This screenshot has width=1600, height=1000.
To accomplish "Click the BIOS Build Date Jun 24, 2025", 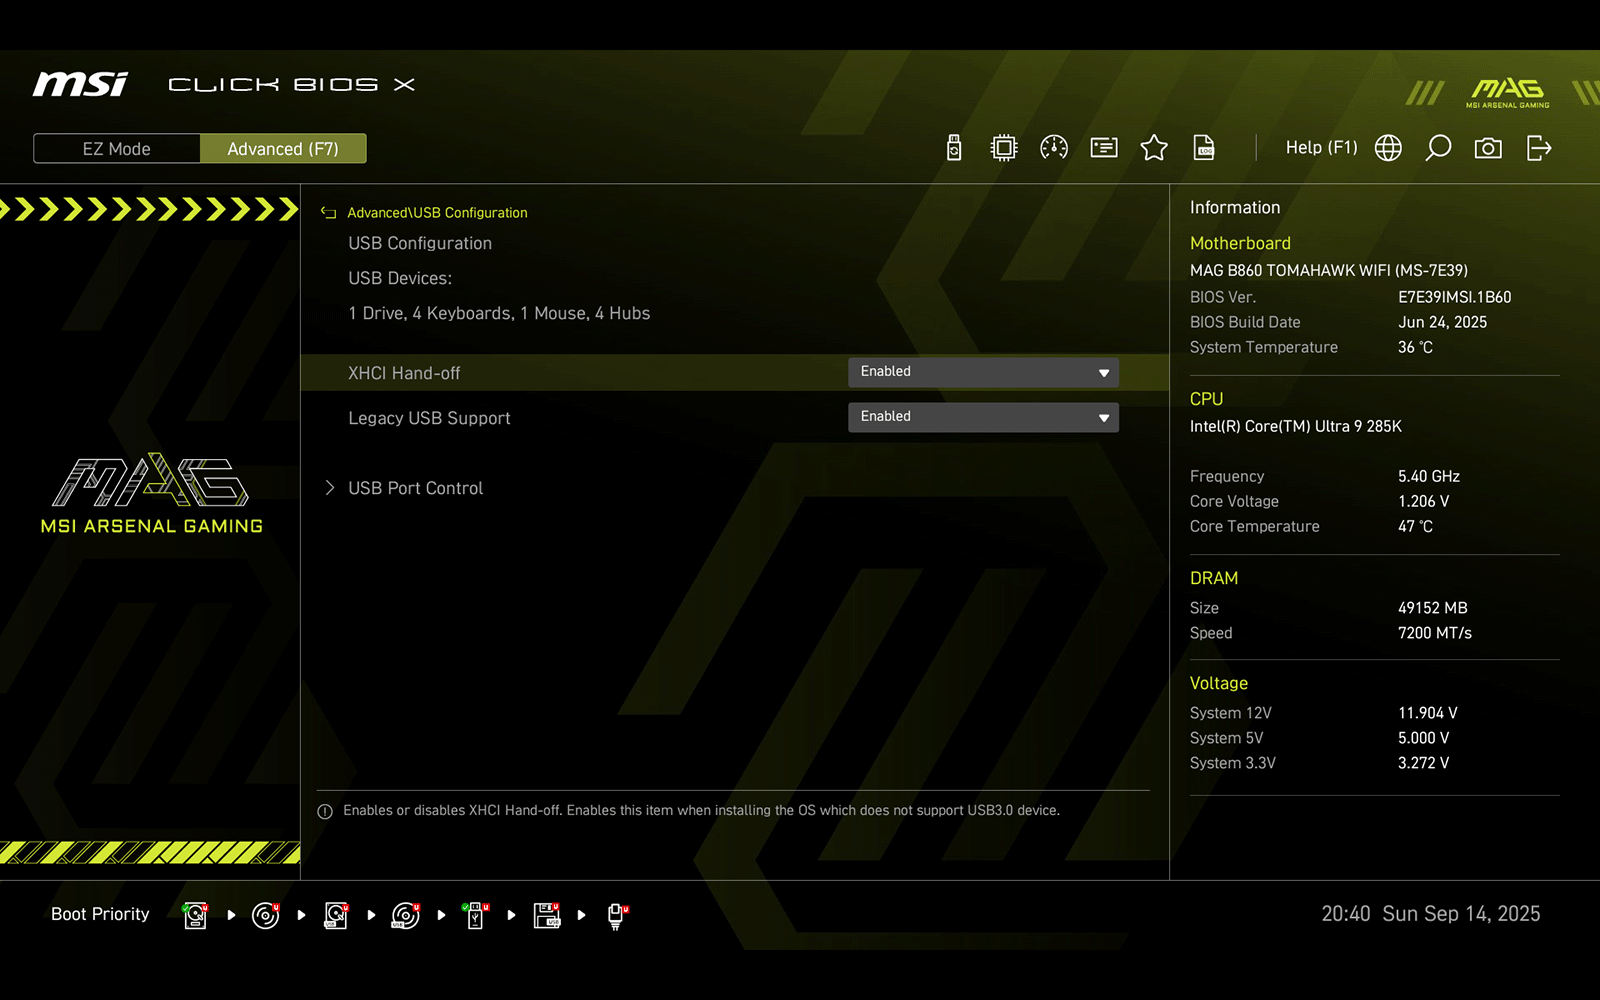I will 1442,322.
